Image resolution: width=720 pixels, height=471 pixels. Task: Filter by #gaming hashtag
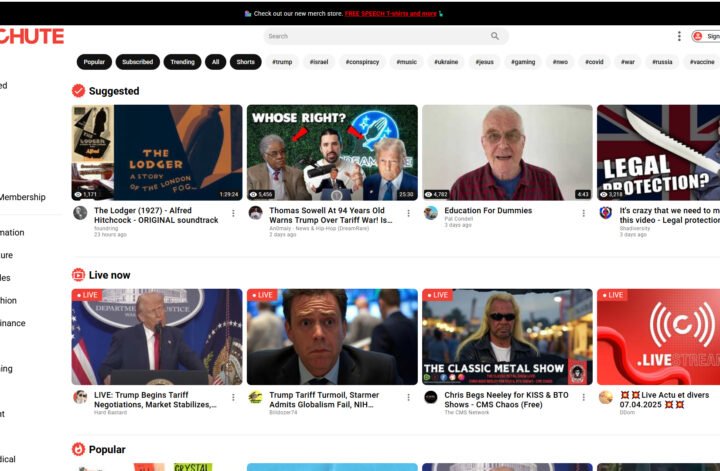click(x=523, y=62)
